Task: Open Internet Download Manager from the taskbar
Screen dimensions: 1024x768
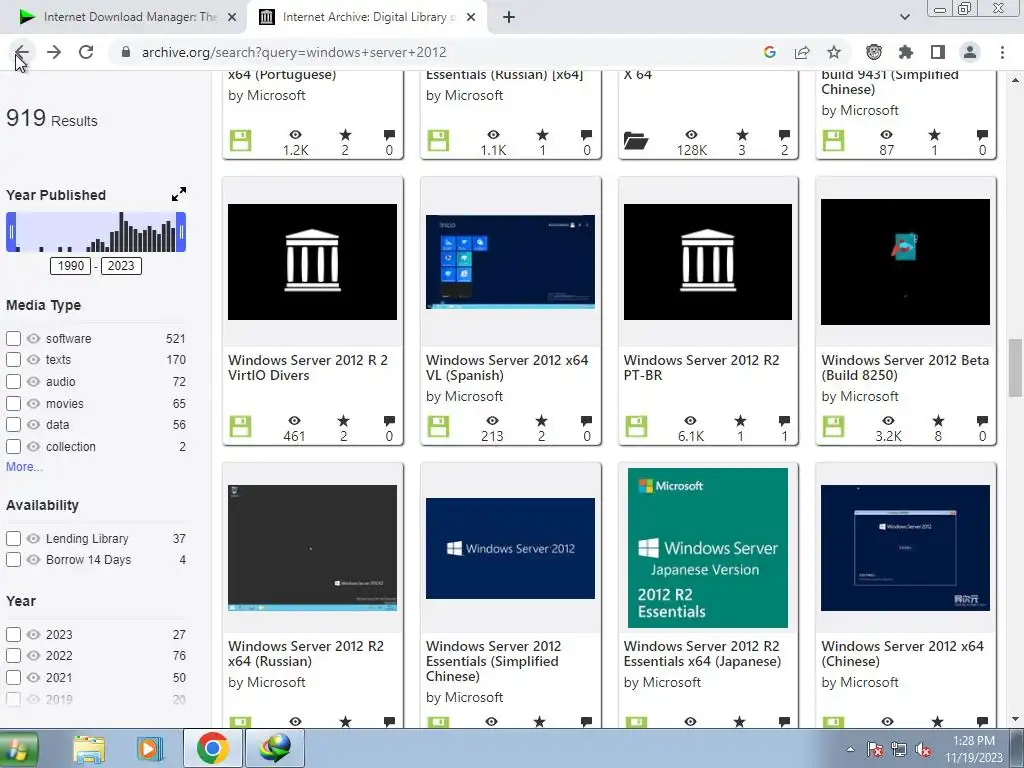Action: (x=275, y=748)
